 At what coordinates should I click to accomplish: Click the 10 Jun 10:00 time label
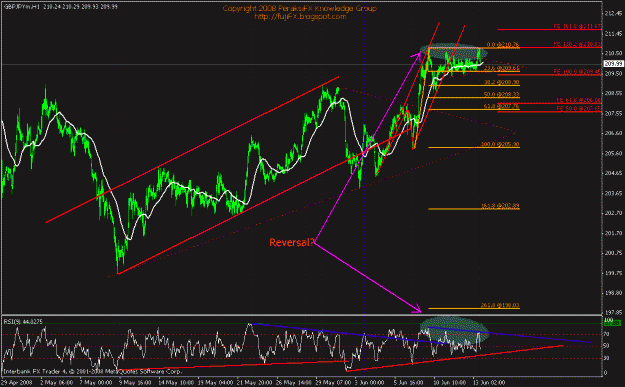click(450, 382)
